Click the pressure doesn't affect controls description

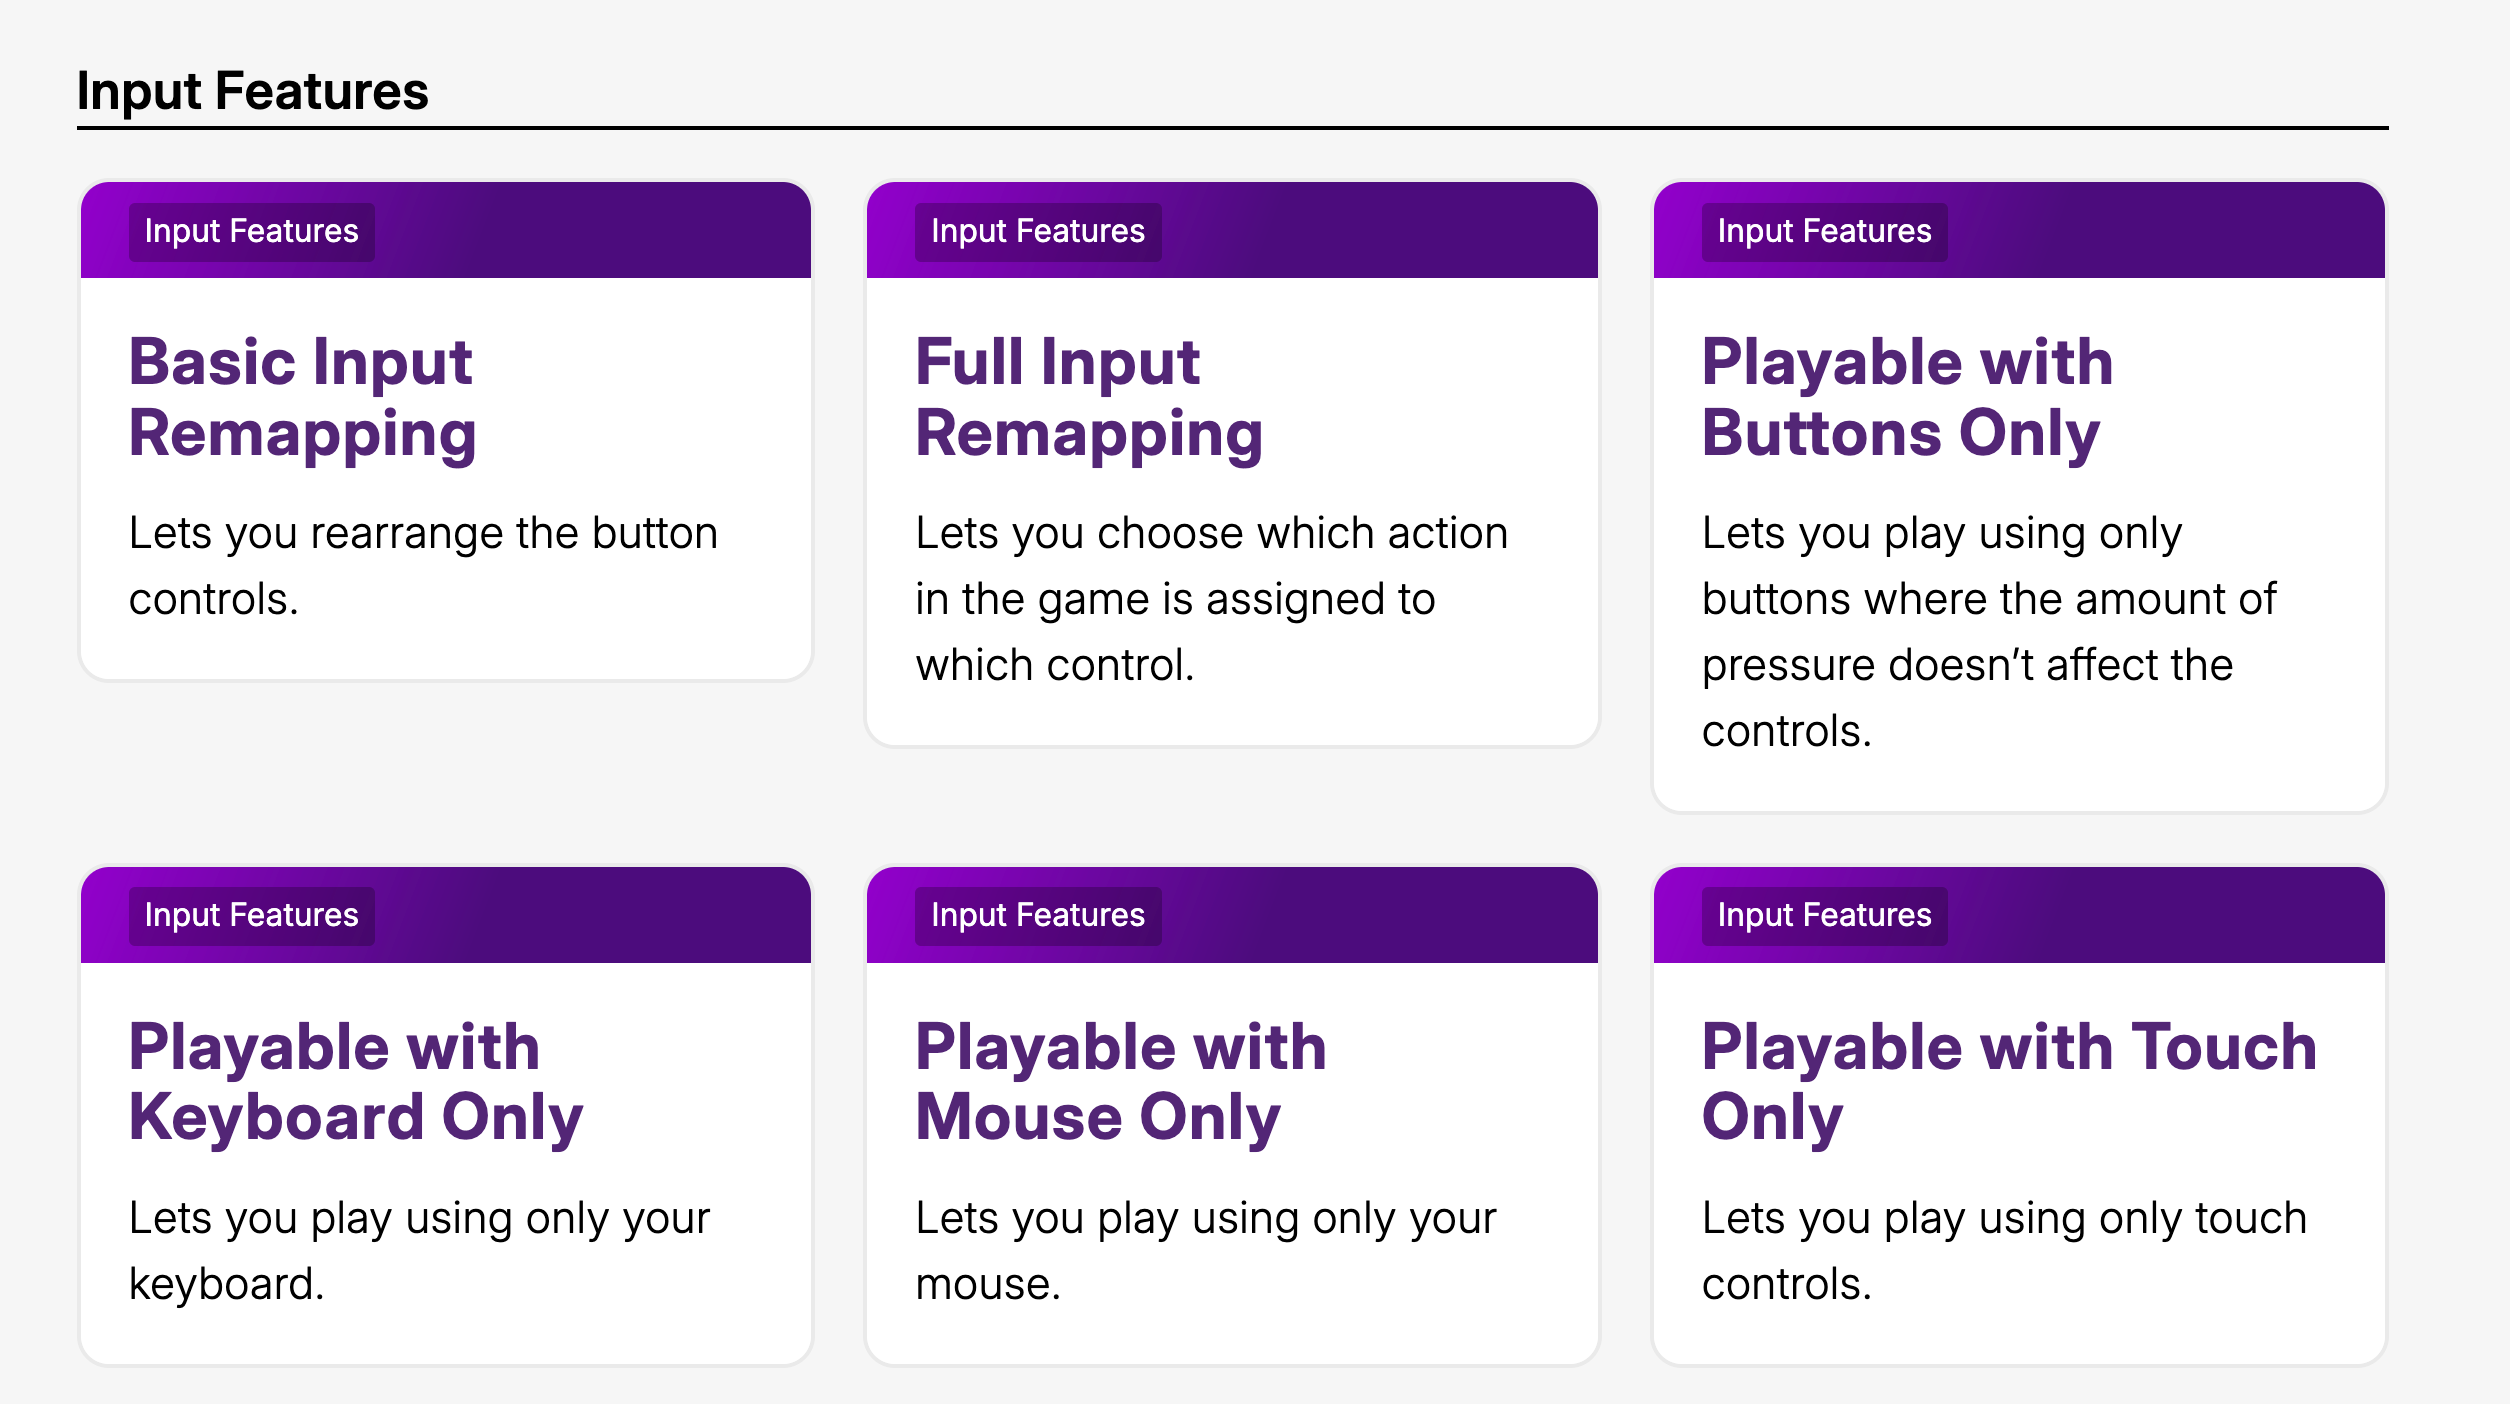(1987, 632)
